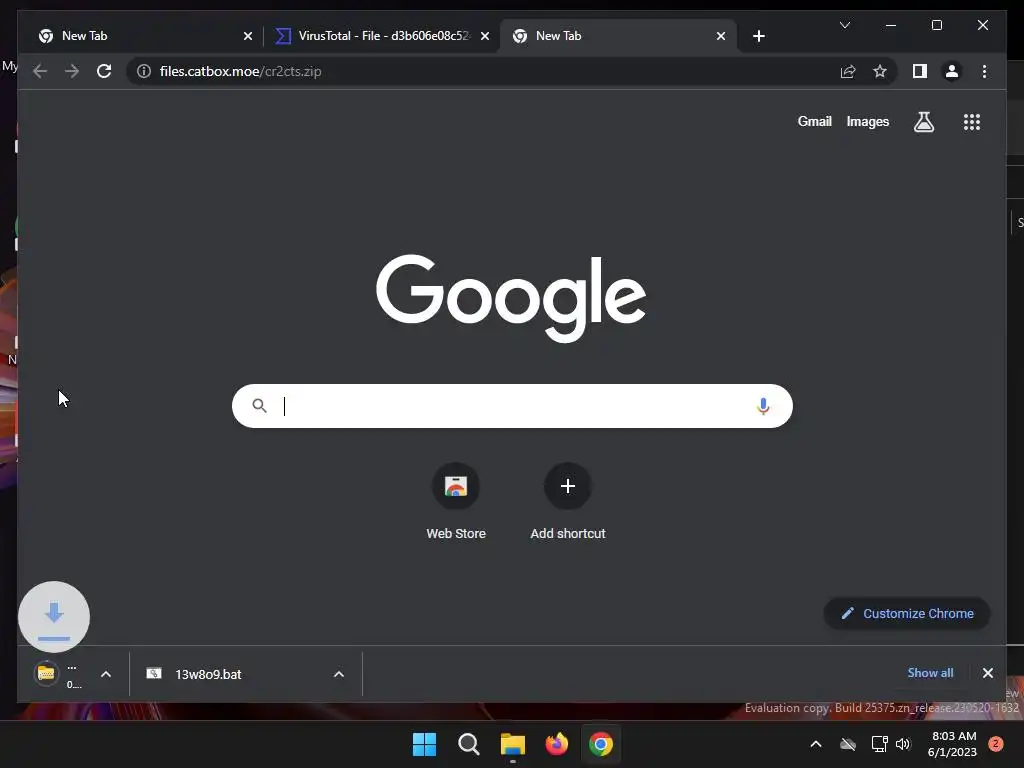Viewport: 1024px width, 768px height.
Task: View site information icon in address bar
Action: point(144,71)
